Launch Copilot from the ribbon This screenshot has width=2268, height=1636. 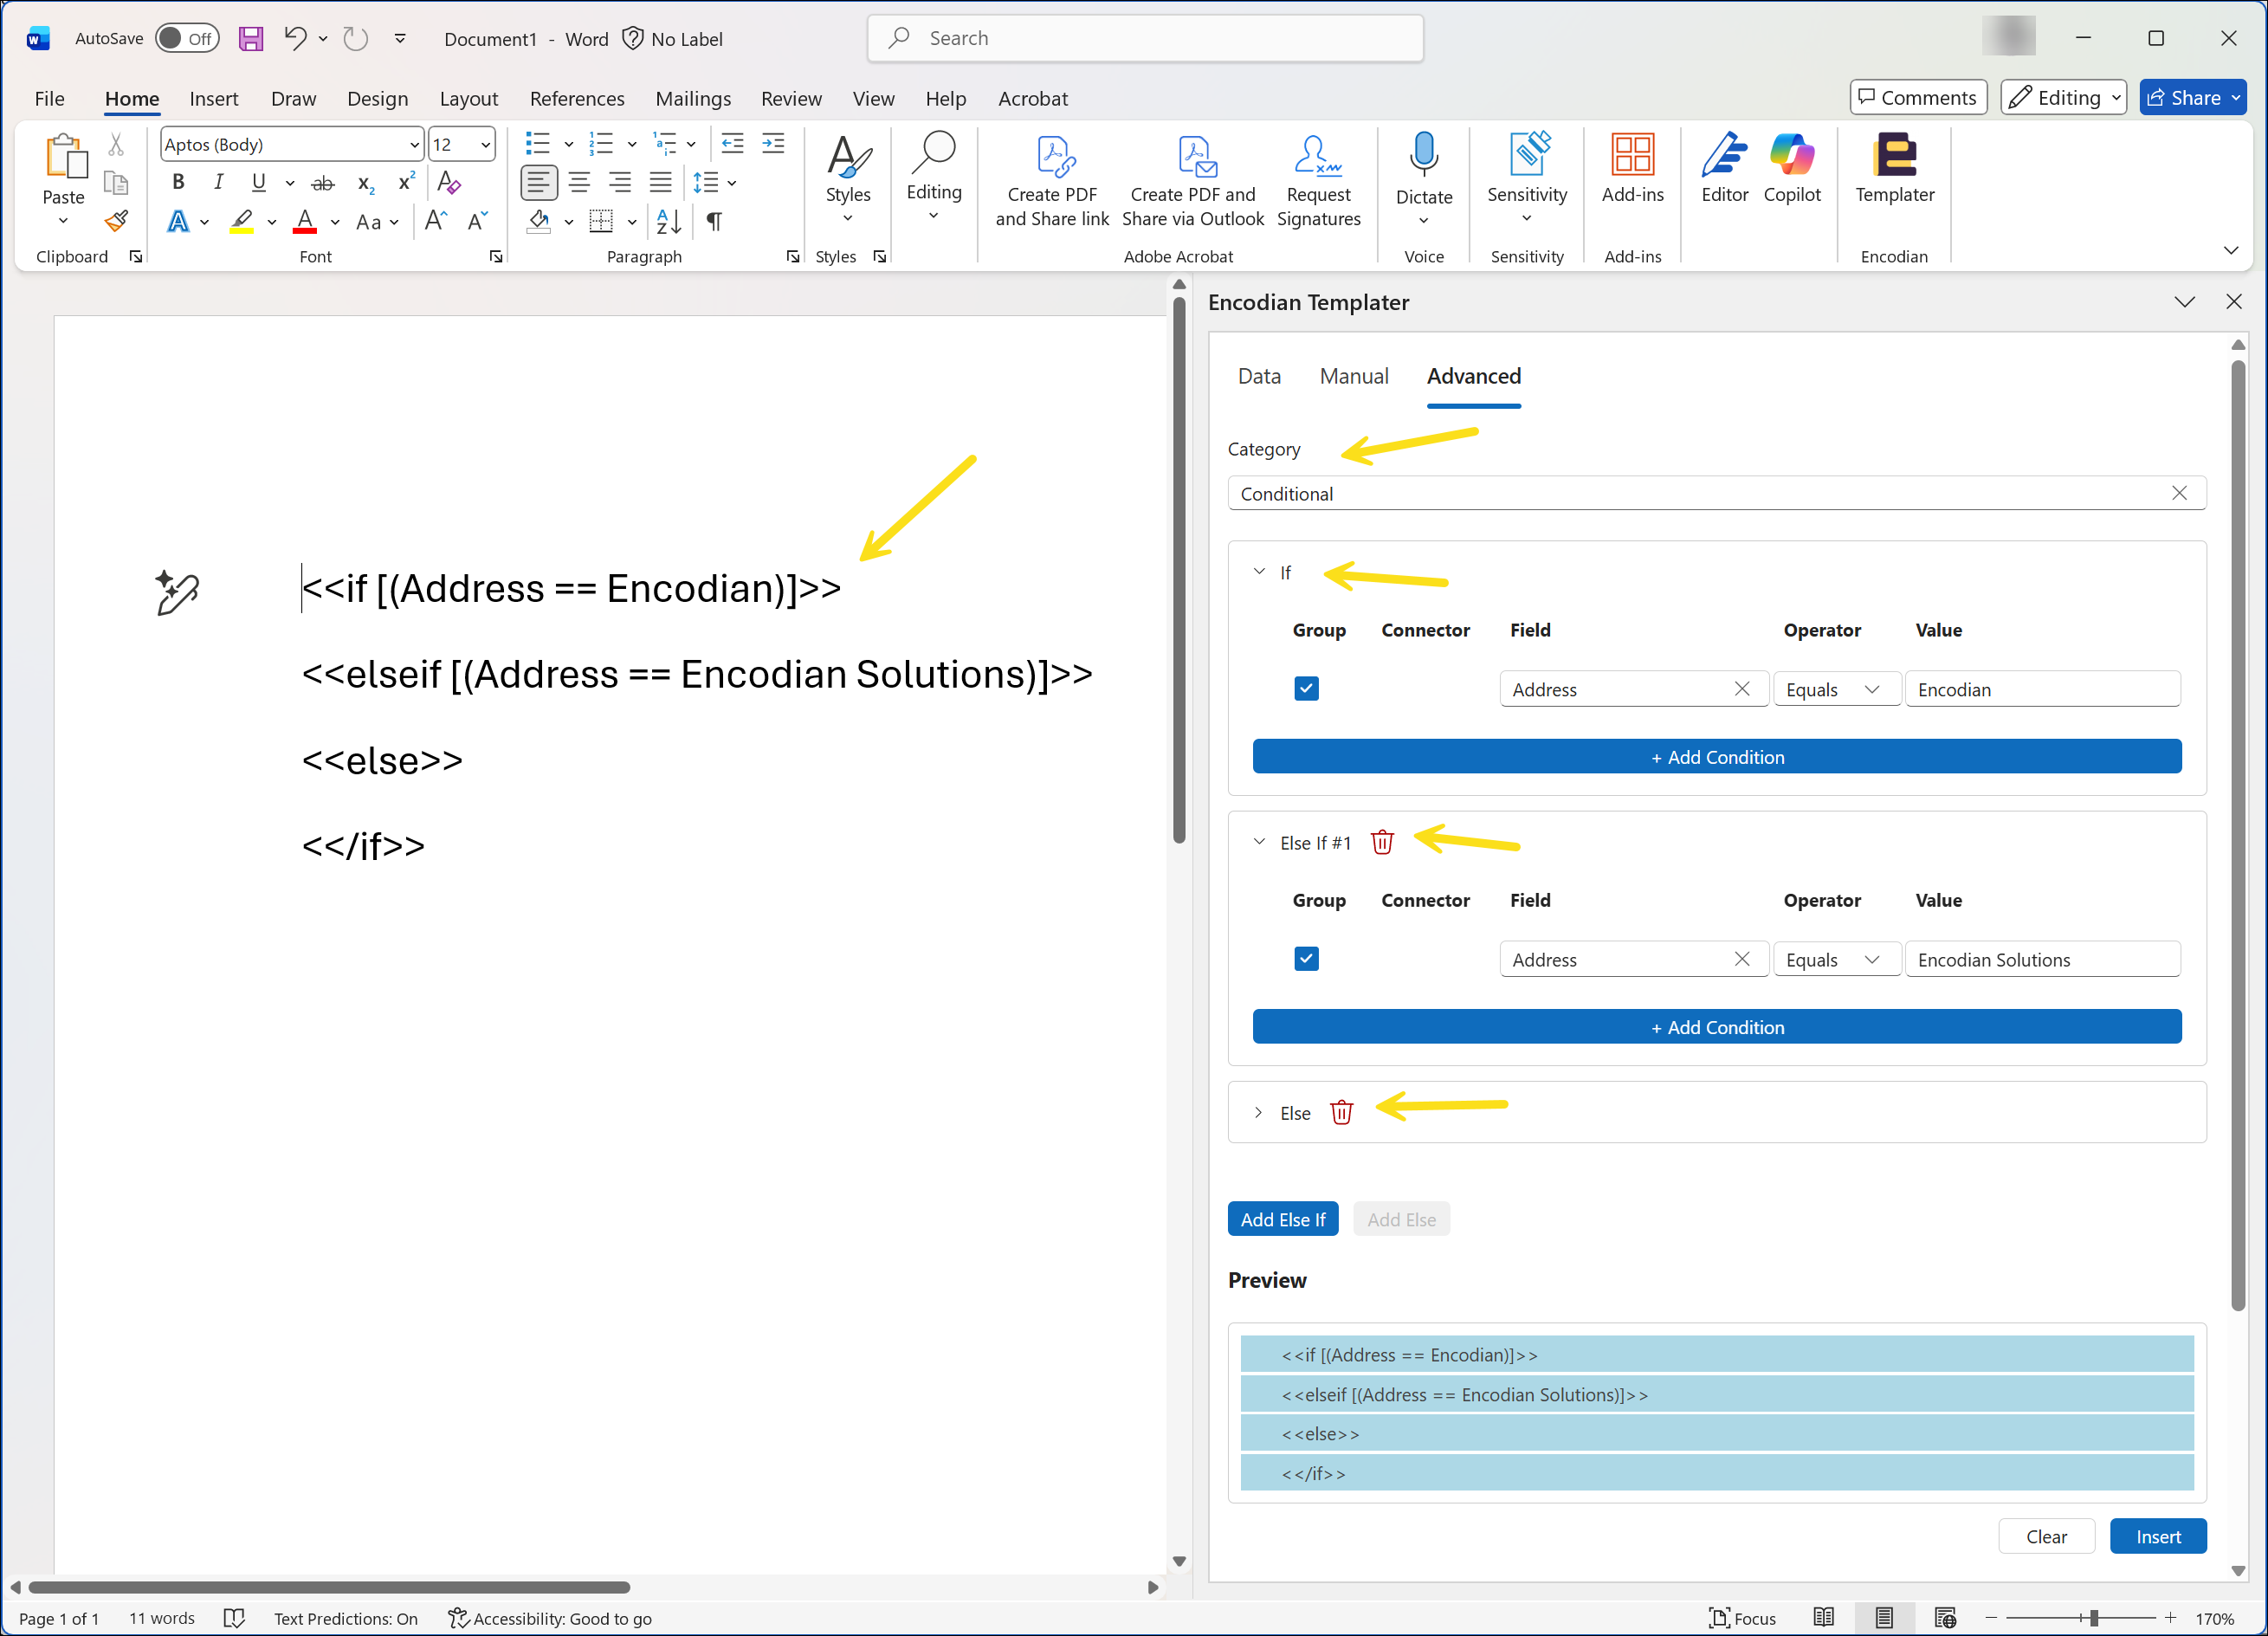coord(1791,169)
